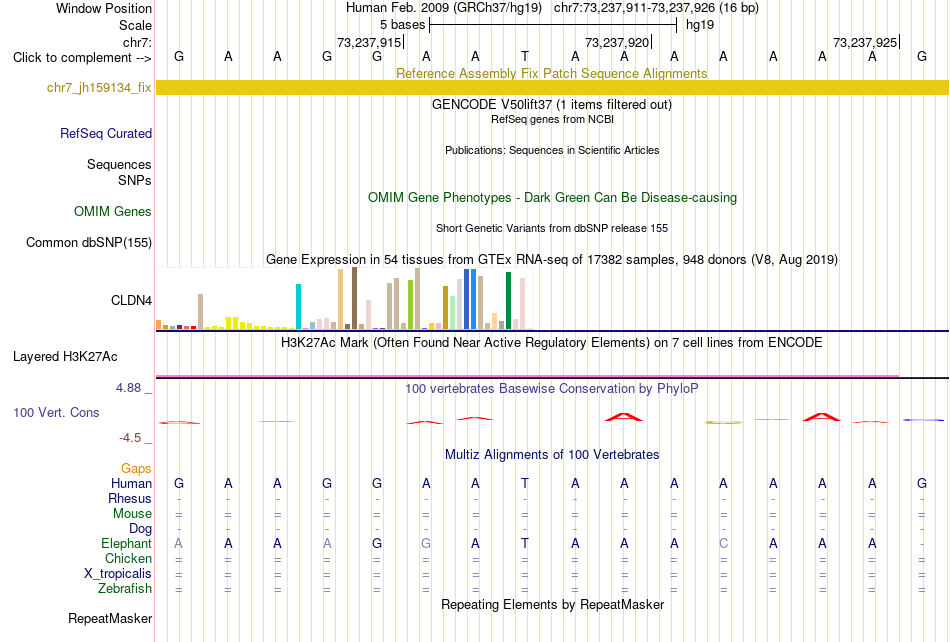950x642 pixels.
Task: Click the C base in the Elephant row
Action: [723, 543]
